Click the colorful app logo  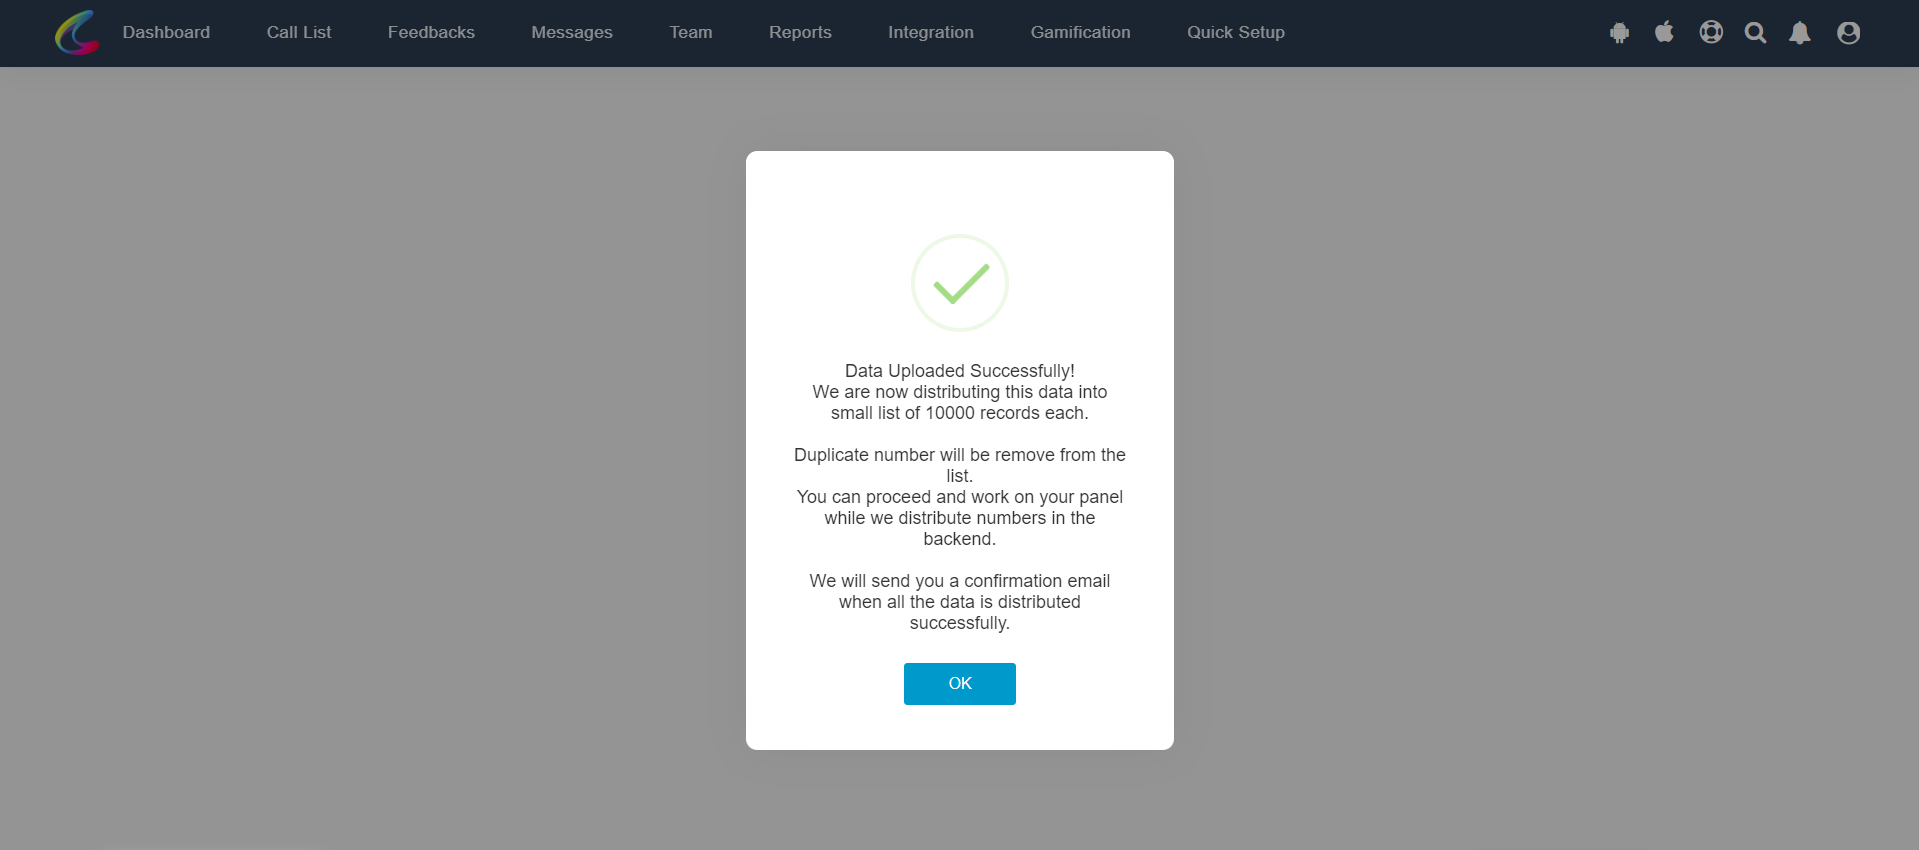click(77, 32)
